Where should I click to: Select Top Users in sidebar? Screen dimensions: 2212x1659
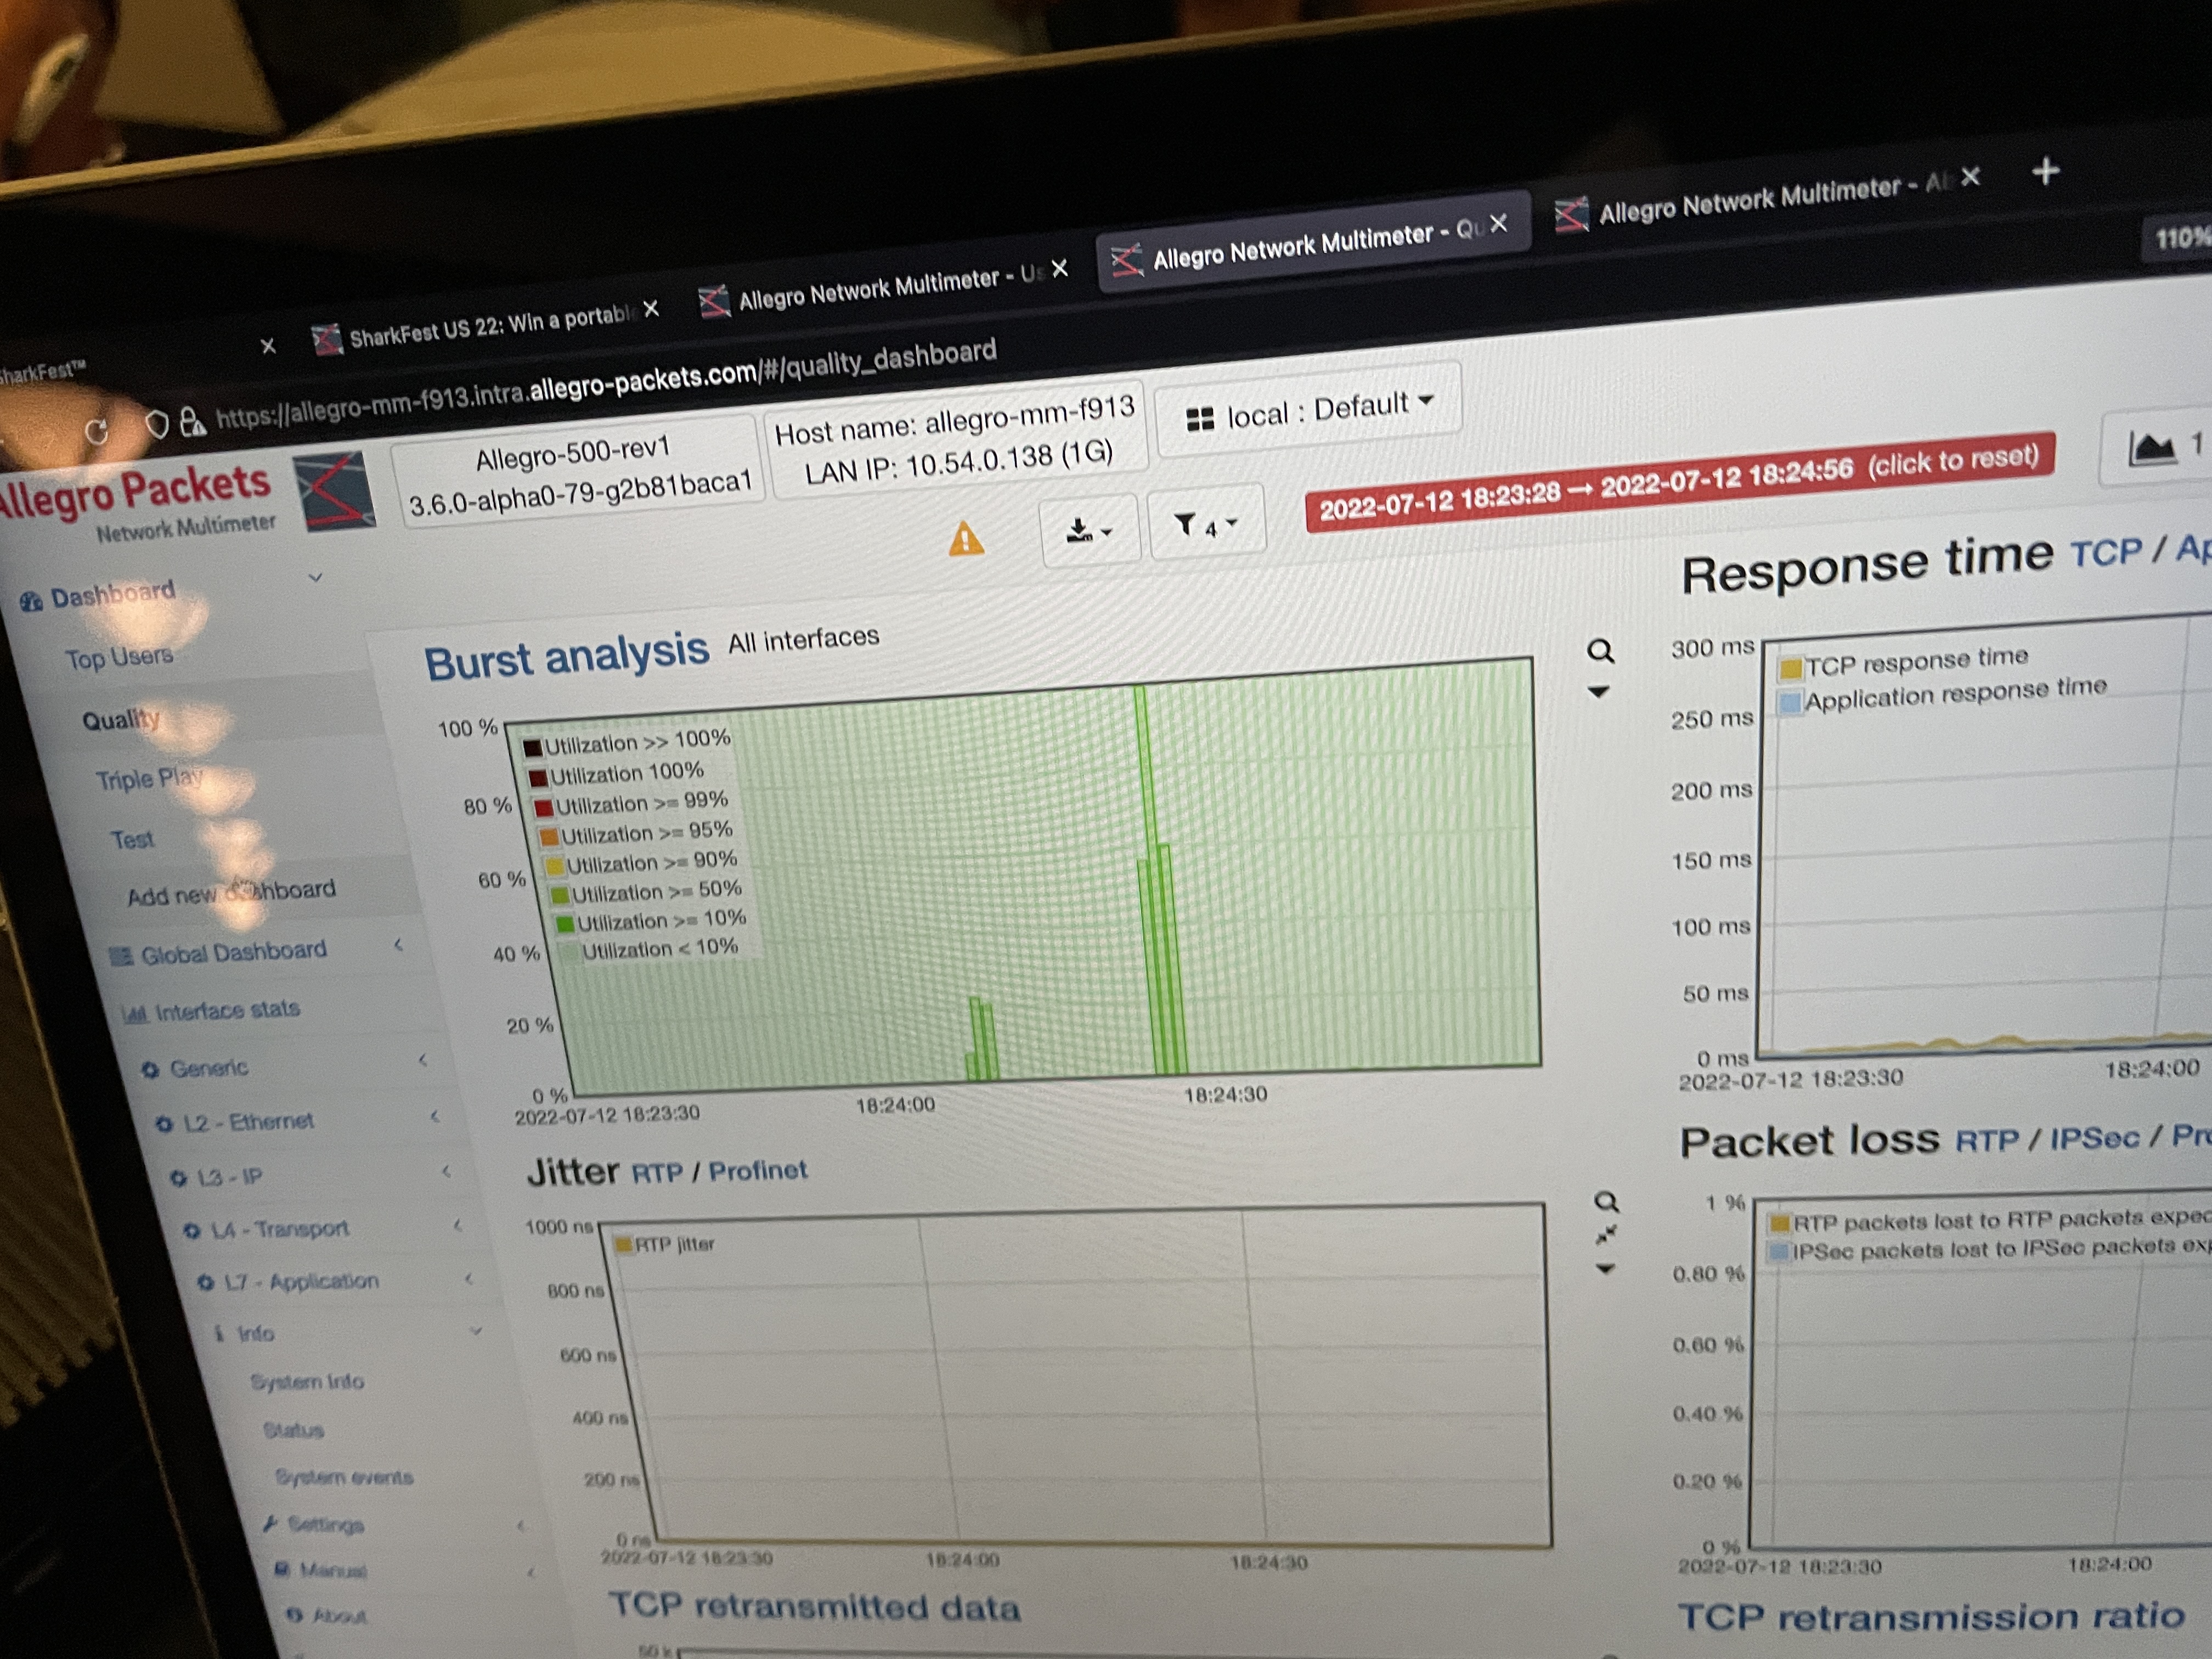119,658
